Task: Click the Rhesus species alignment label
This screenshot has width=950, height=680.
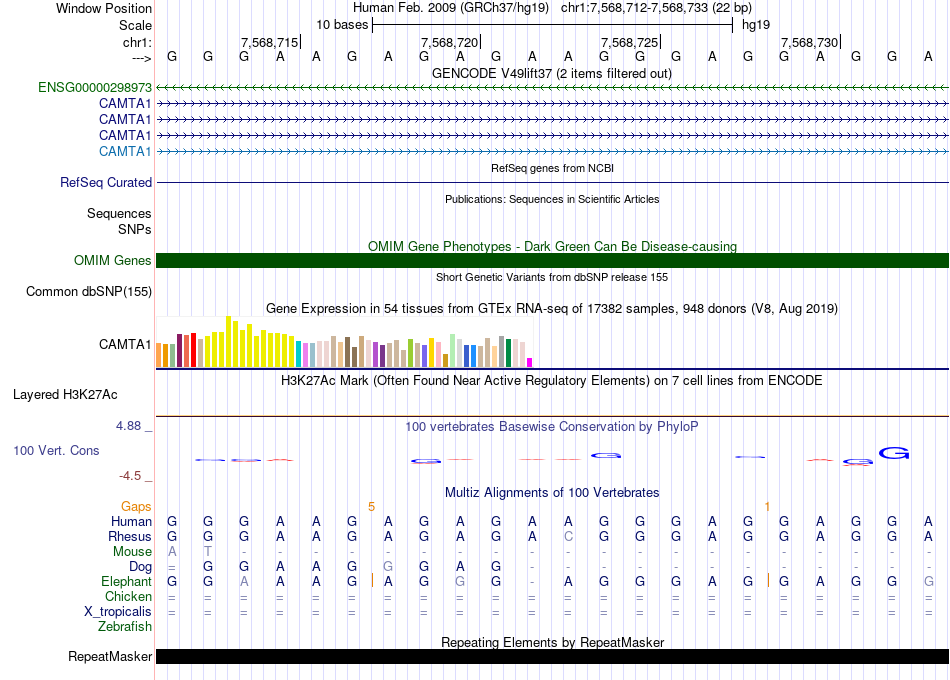Action: pos(129,537)
